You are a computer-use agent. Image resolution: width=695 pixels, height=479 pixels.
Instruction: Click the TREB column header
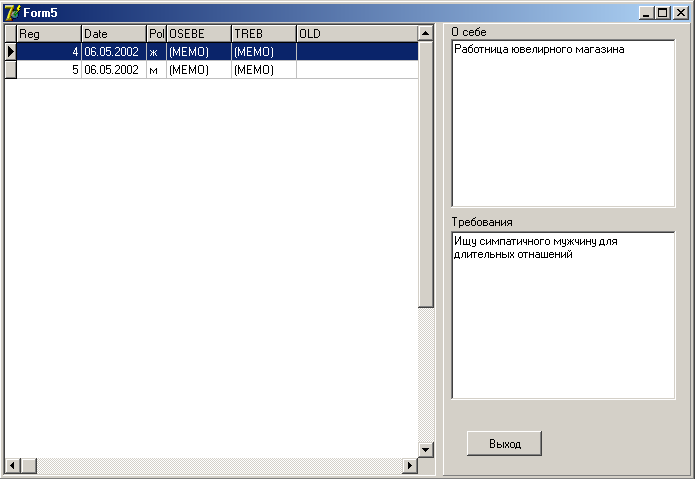[x=264, y=34]
